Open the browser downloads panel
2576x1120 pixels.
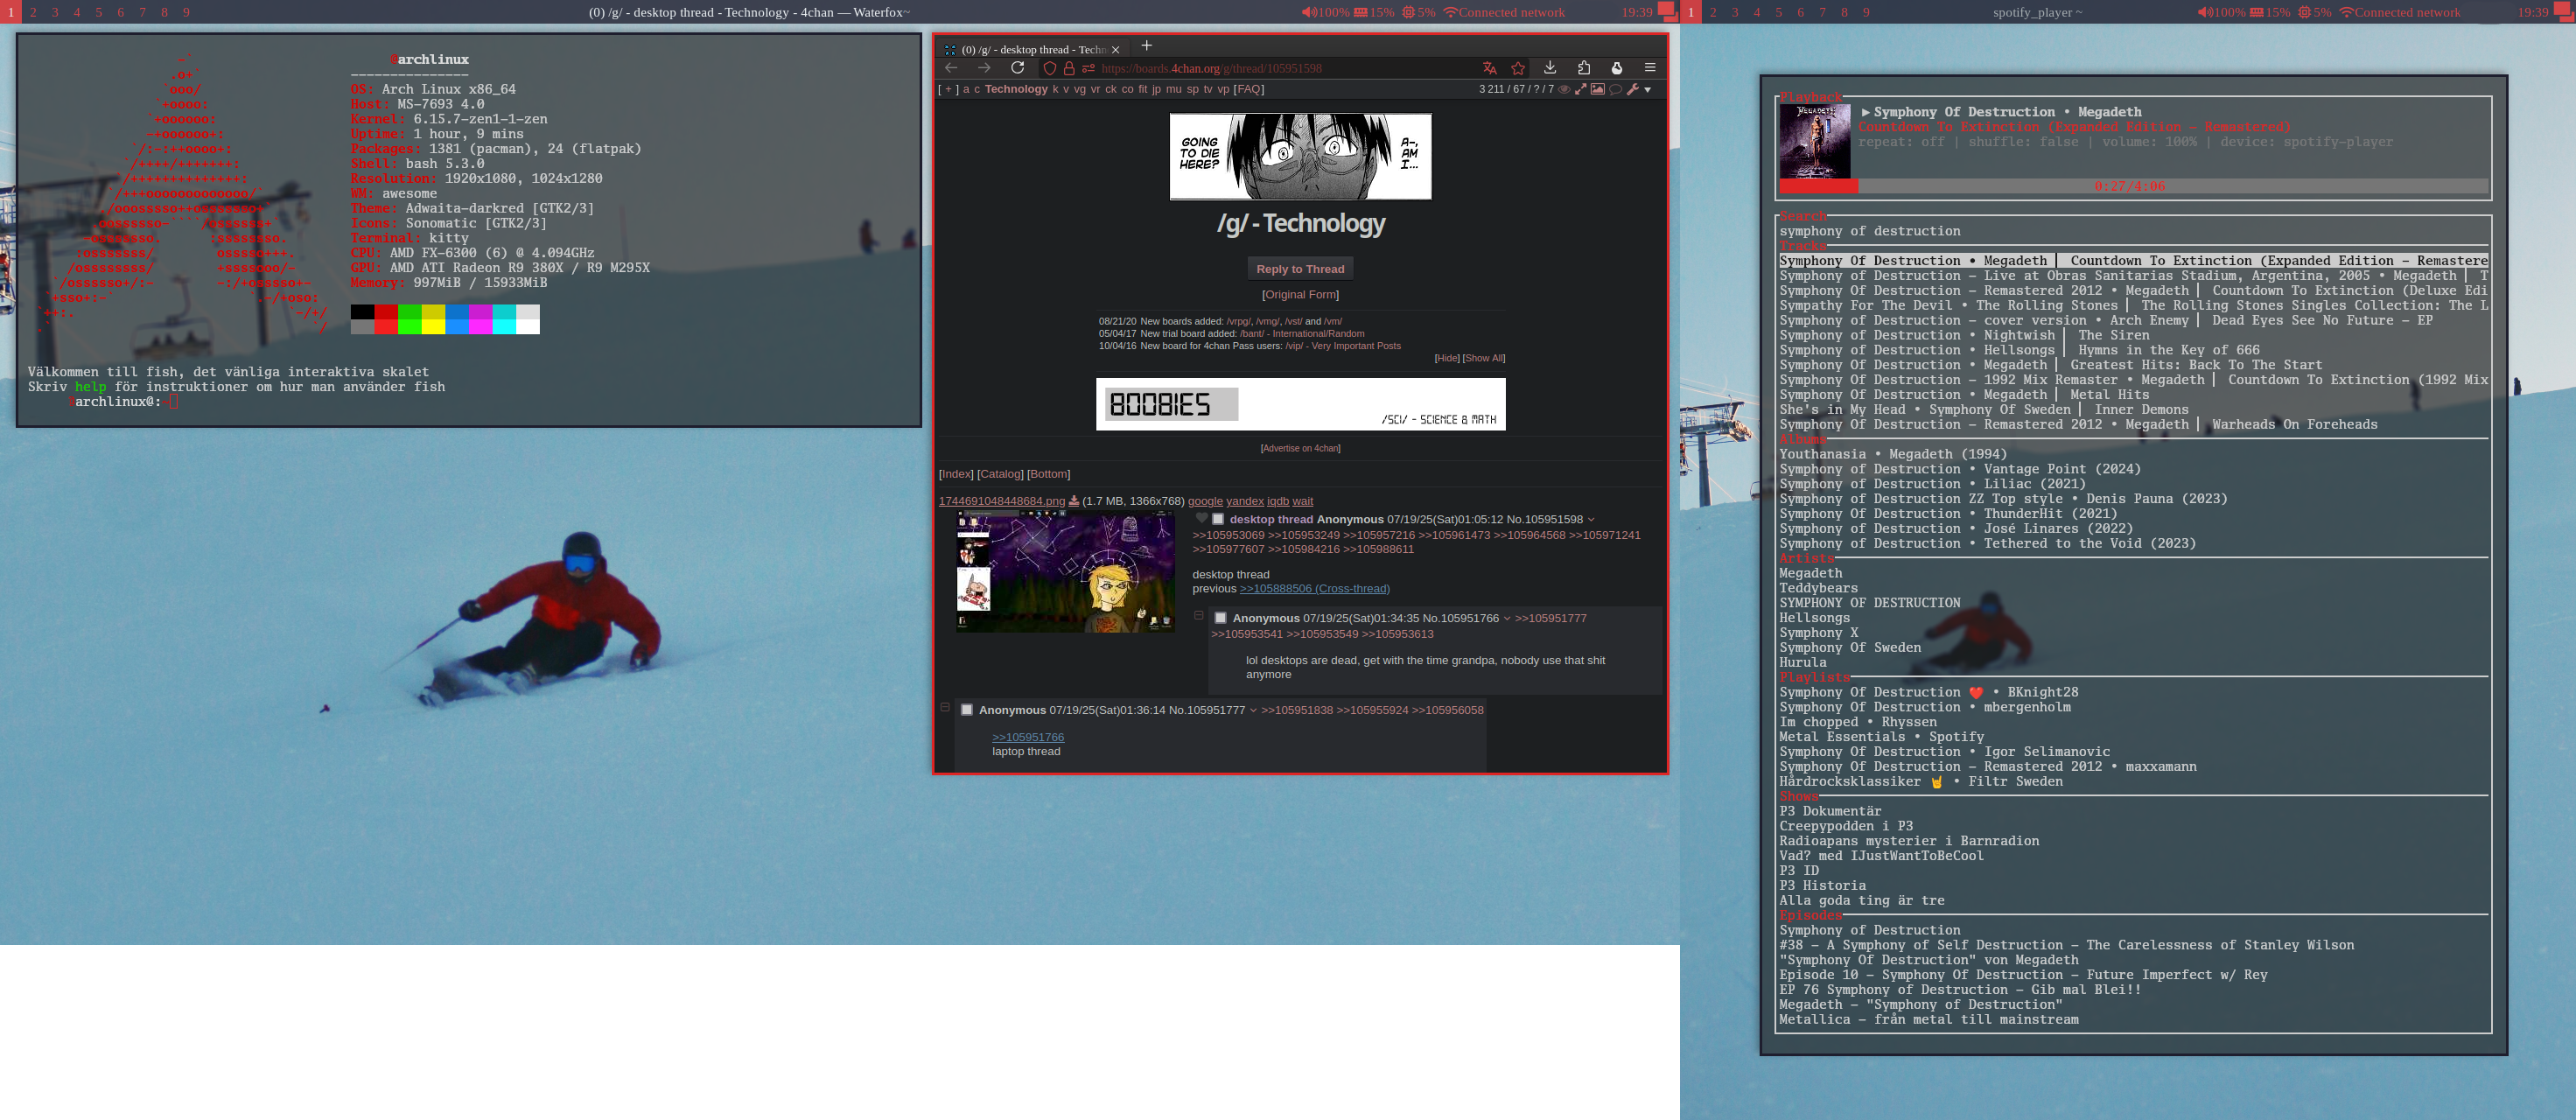[1549, 68]
